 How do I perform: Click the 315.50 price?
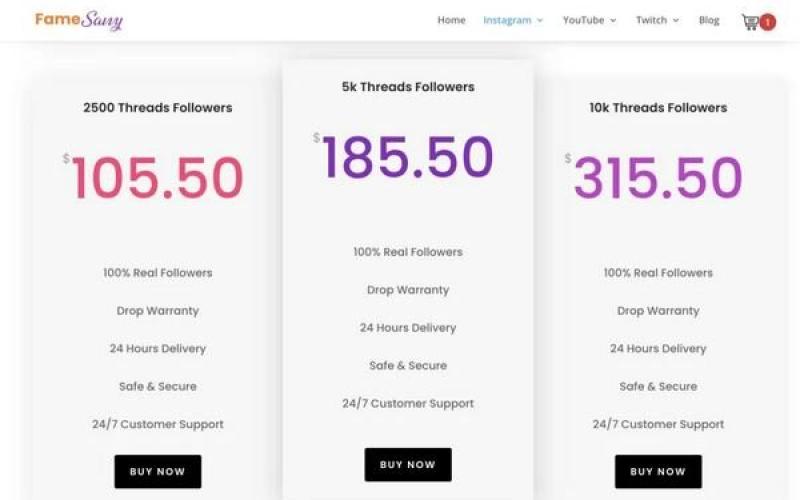[x=658, y=178]
